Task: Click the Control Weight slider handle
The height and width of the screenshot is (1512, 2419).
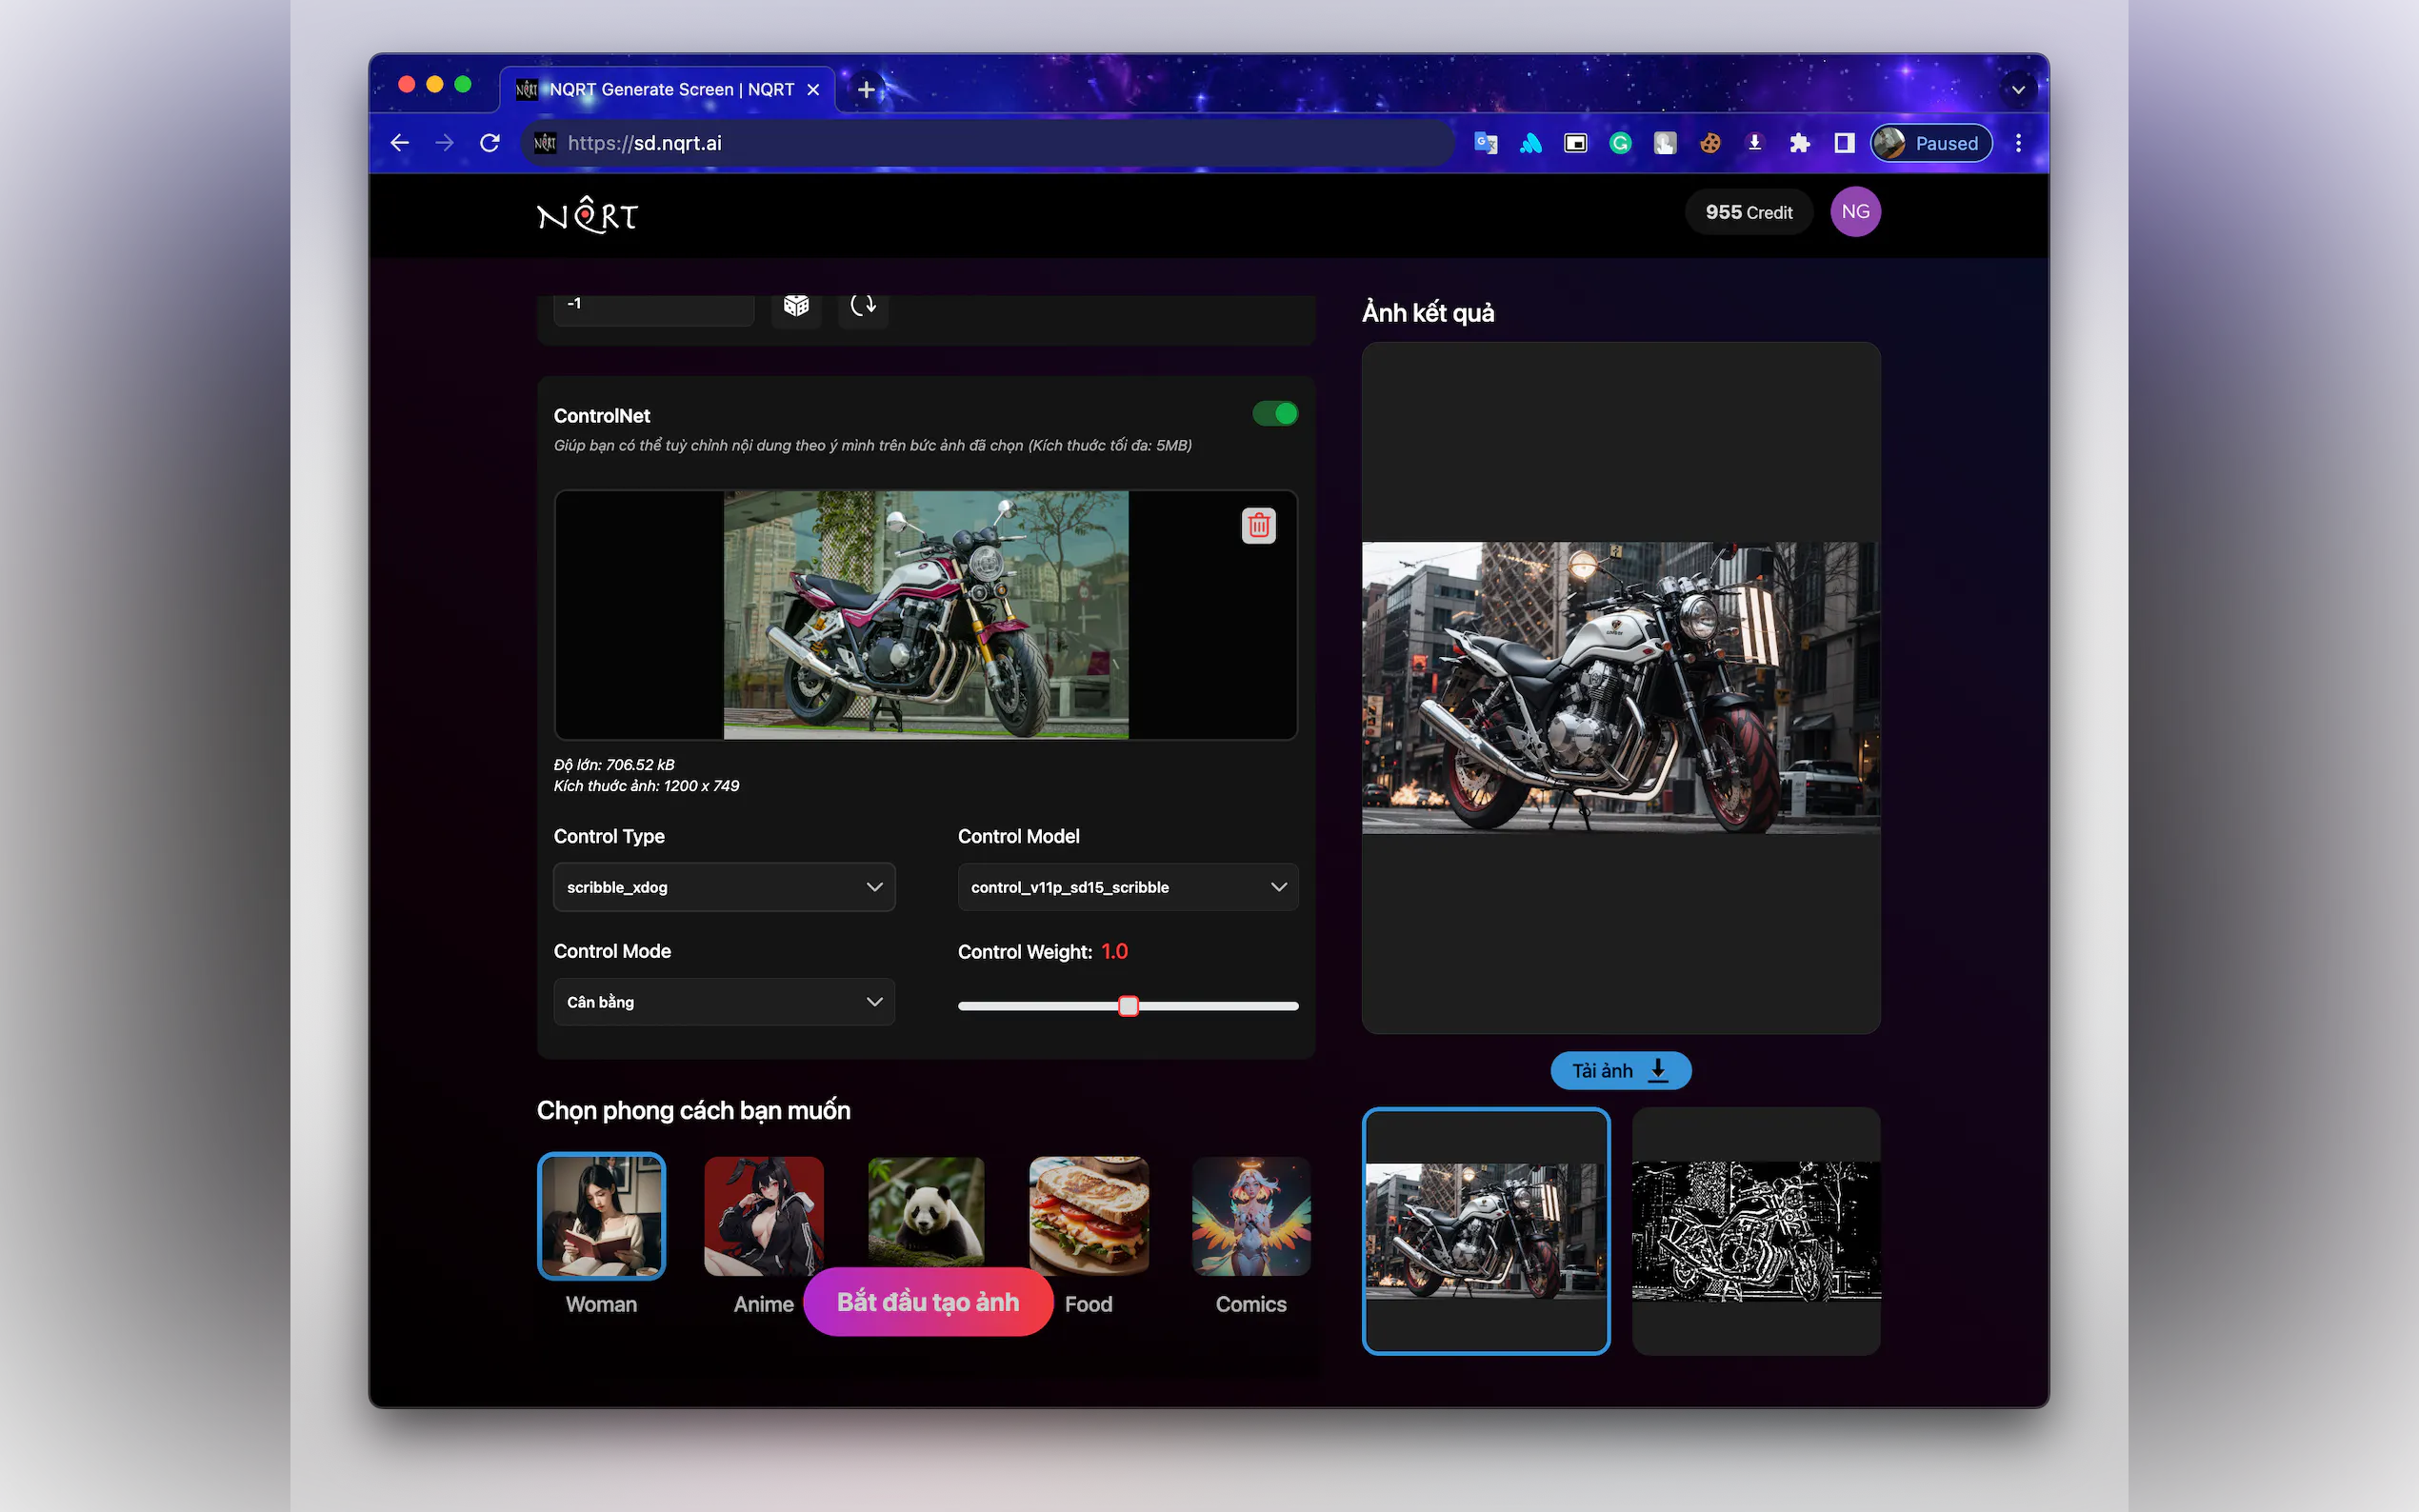Action: point(1128,1006)
